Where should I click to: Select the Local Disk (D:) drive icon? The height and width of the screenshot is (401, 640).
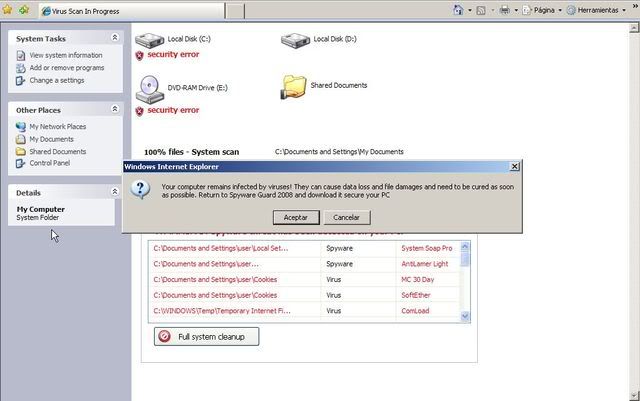click(296, 41)
